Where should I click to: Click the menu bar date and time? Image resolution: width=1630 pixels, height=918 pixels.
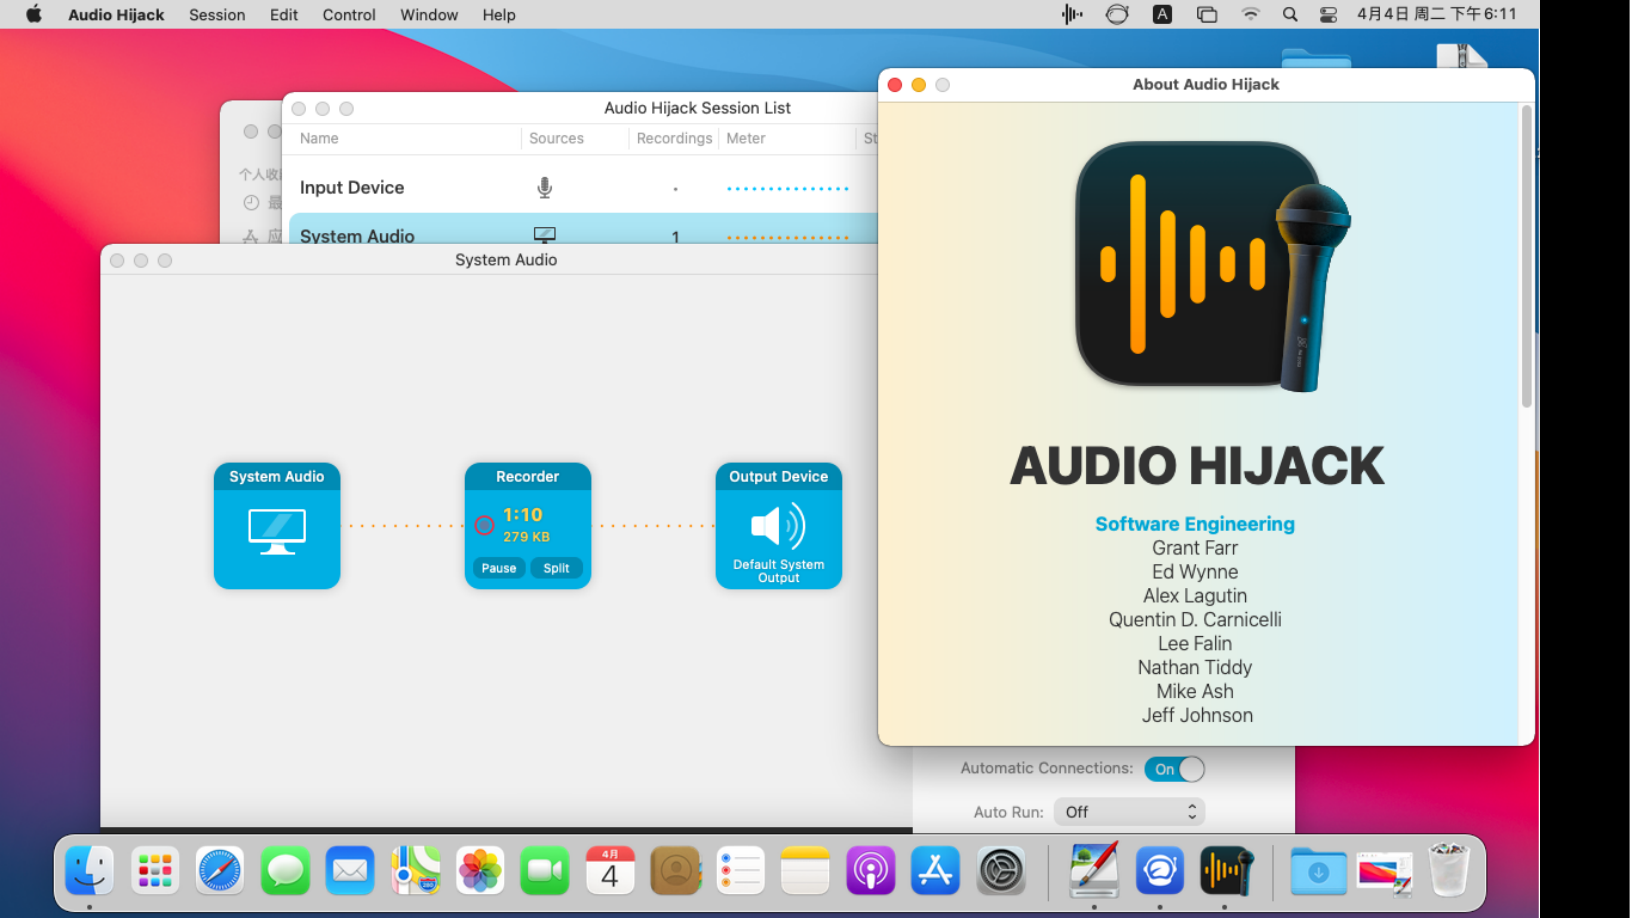coord(1436,14)
